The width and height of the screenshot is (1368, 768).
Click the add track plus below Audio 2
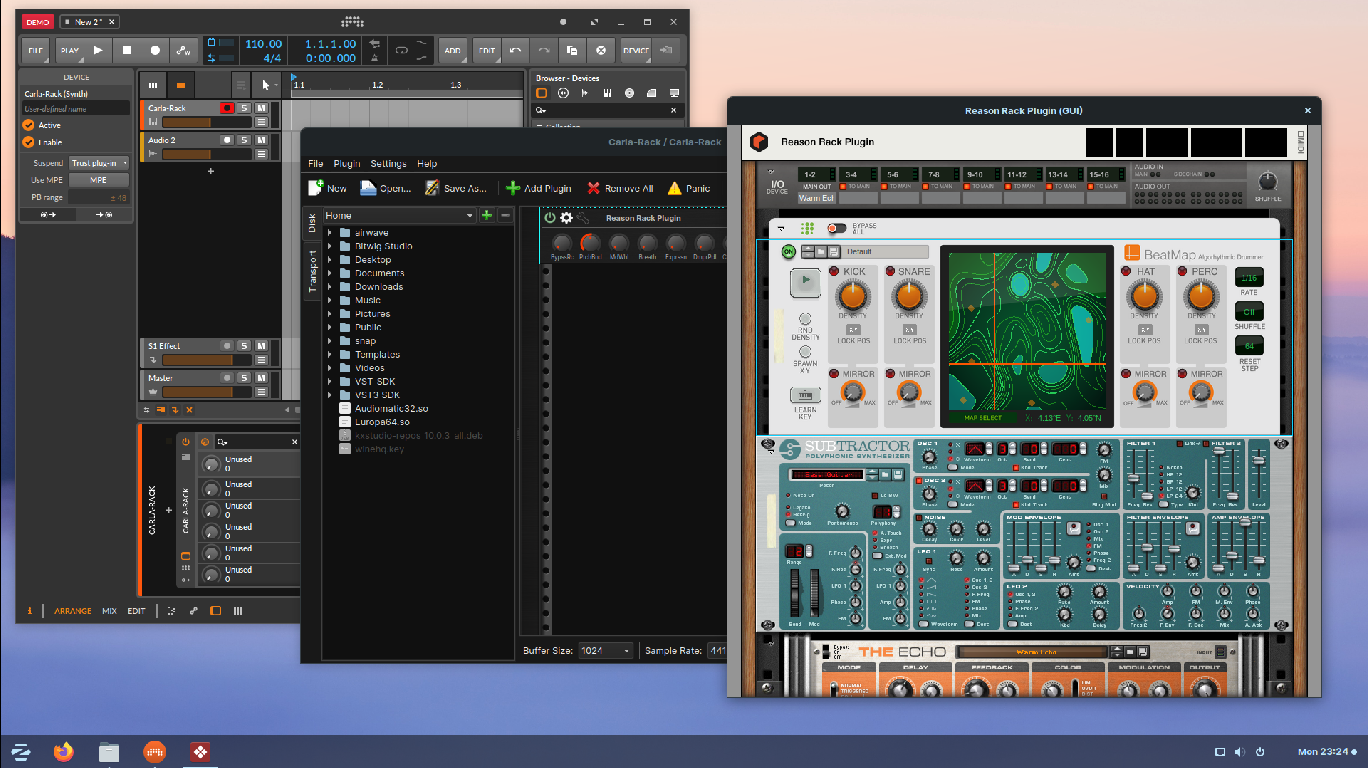tap(210, 171)
